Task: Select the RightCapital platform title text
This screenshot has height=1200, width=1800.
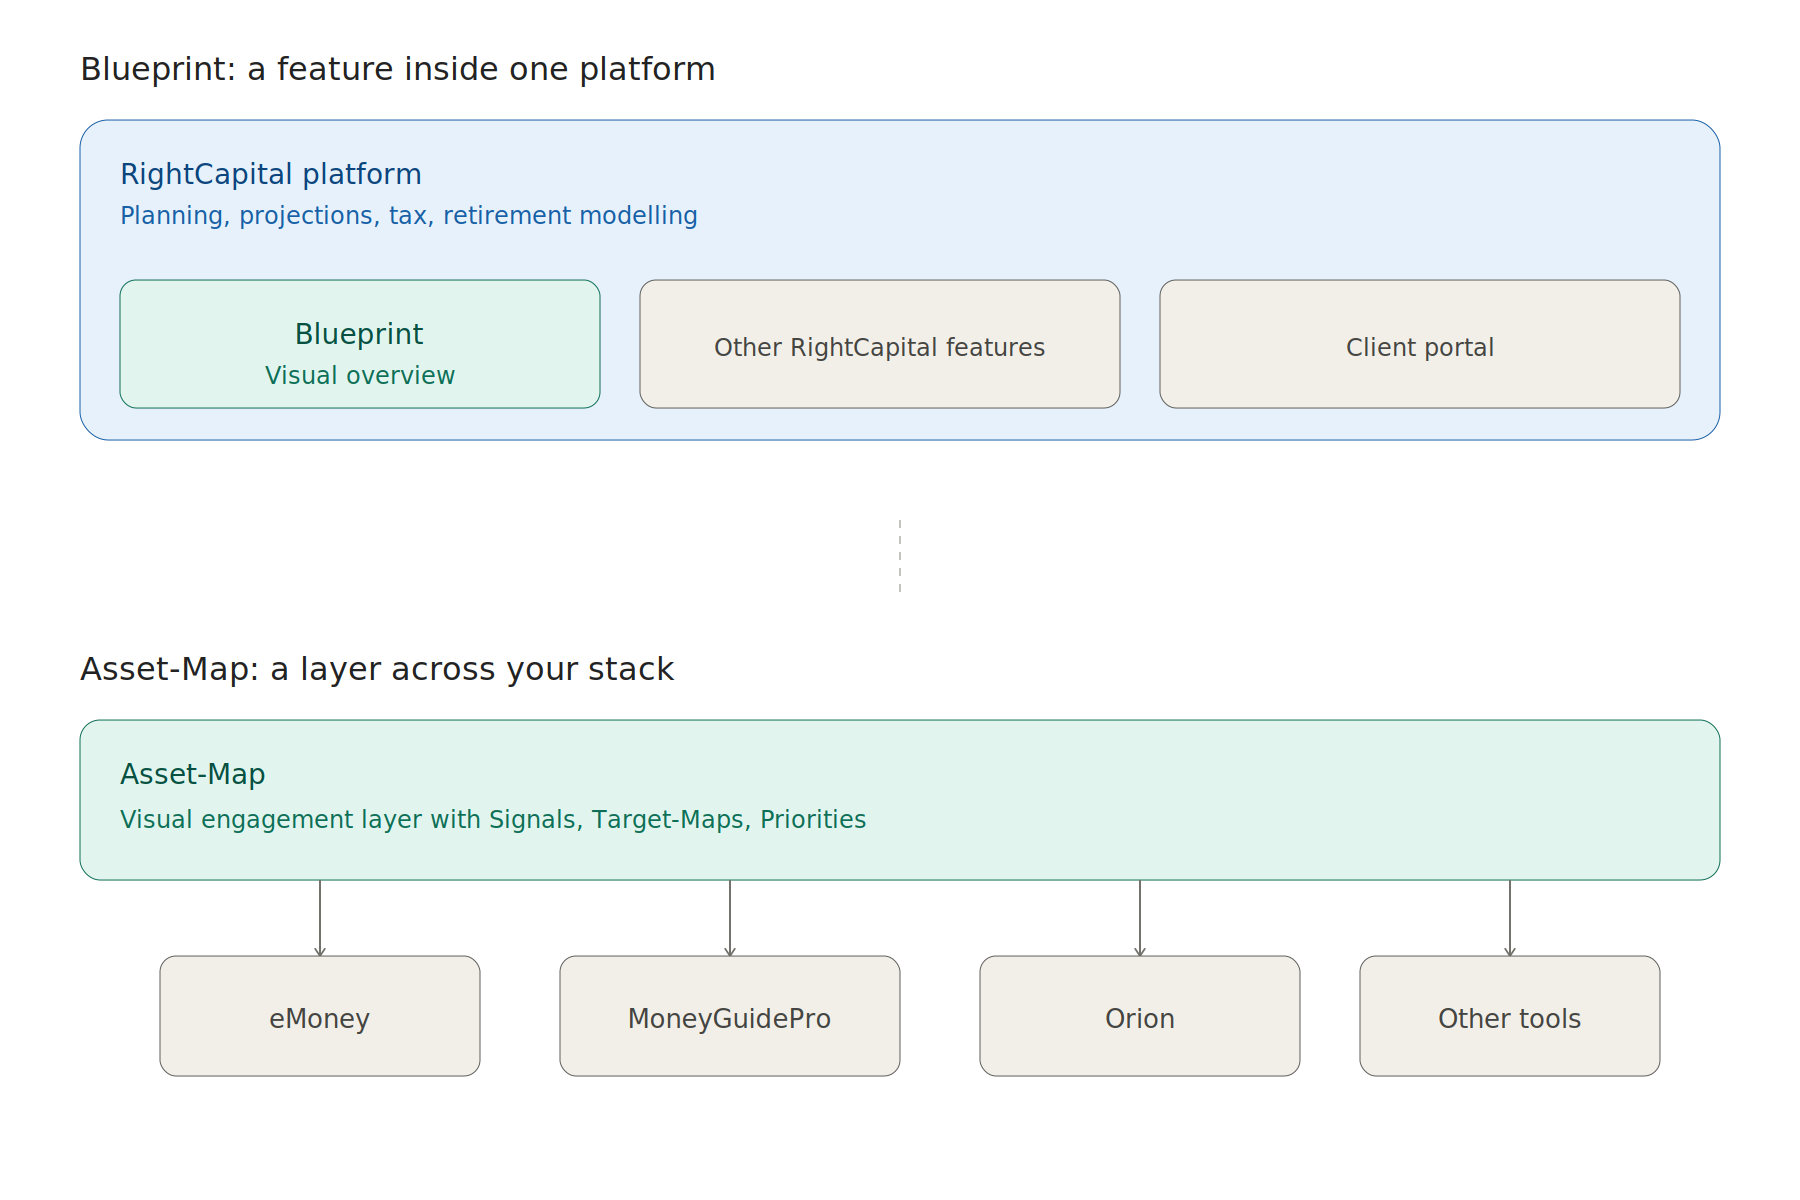Action: 270,174
